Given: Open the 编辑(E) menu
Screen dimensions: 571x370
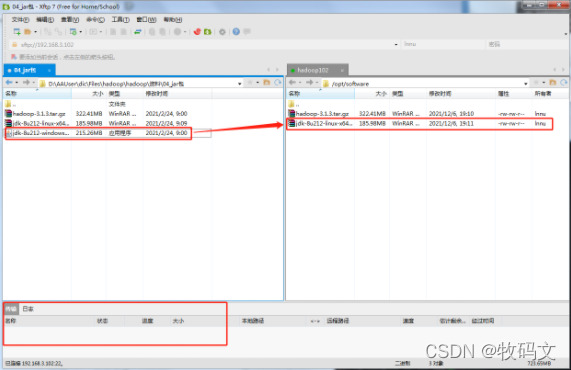Looking at the screenshot, I should point(45,19).
